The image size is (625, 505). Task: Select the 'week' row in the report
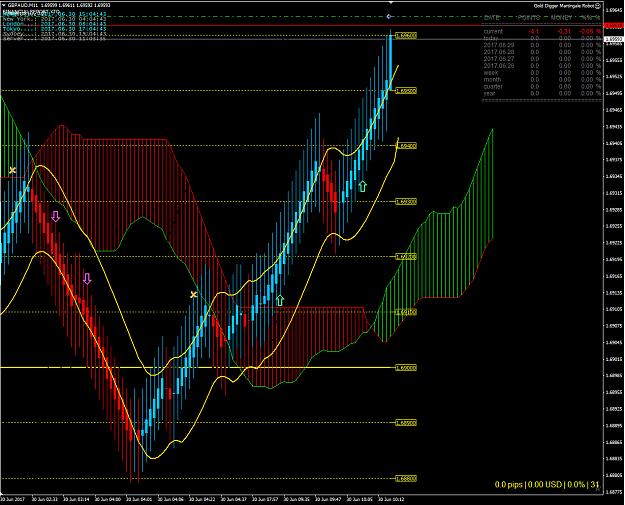point(542,73)
